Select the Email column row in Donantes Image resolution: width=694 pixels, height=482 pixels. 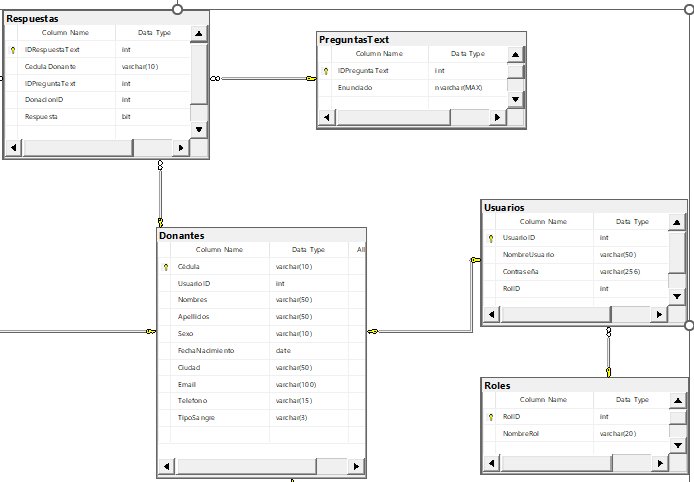(x=188, y=384)
